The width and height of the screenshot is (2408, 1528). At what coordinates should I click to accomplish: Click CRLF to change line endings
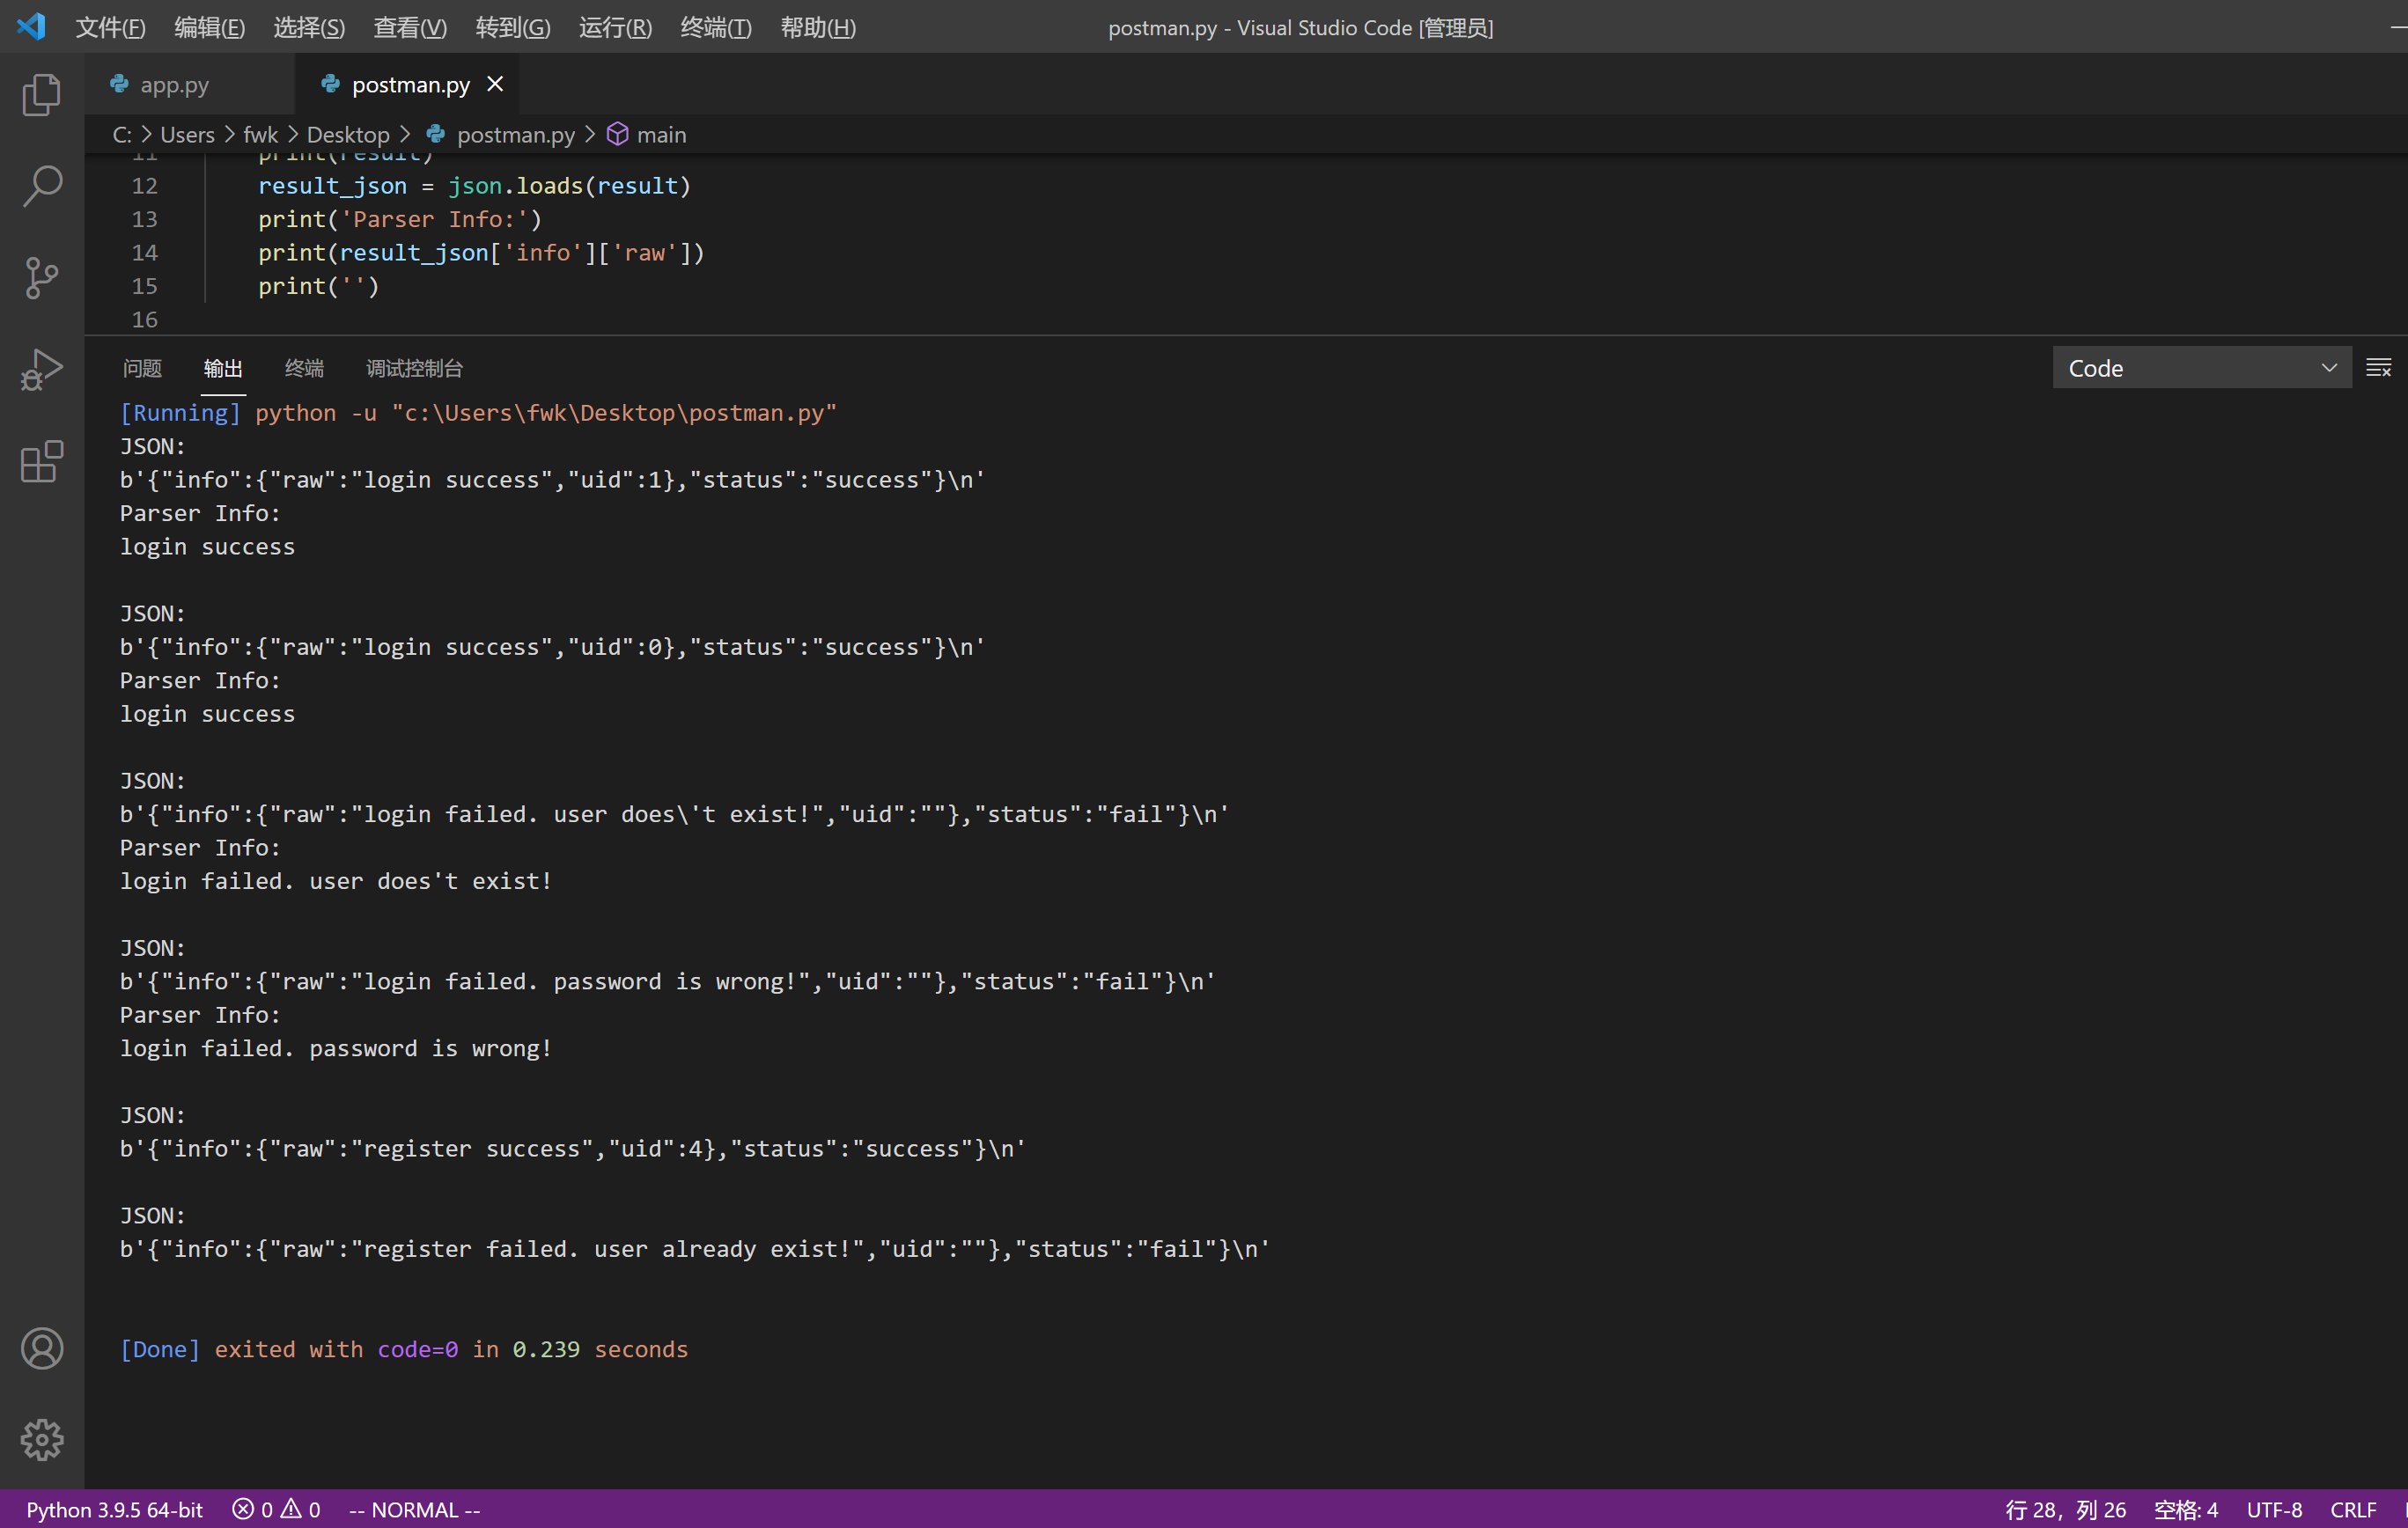(2352, 1510)
